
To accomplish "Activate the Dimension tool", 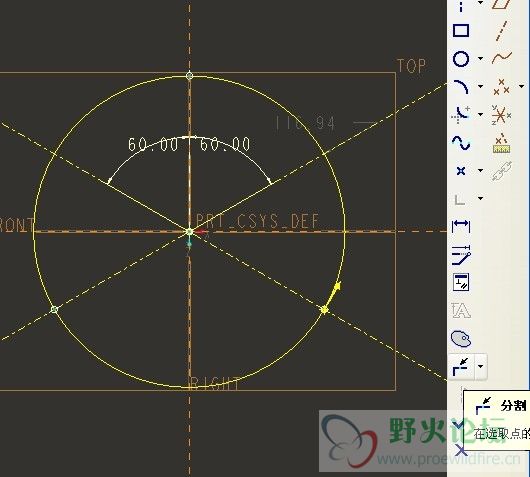I will point(461,226).
